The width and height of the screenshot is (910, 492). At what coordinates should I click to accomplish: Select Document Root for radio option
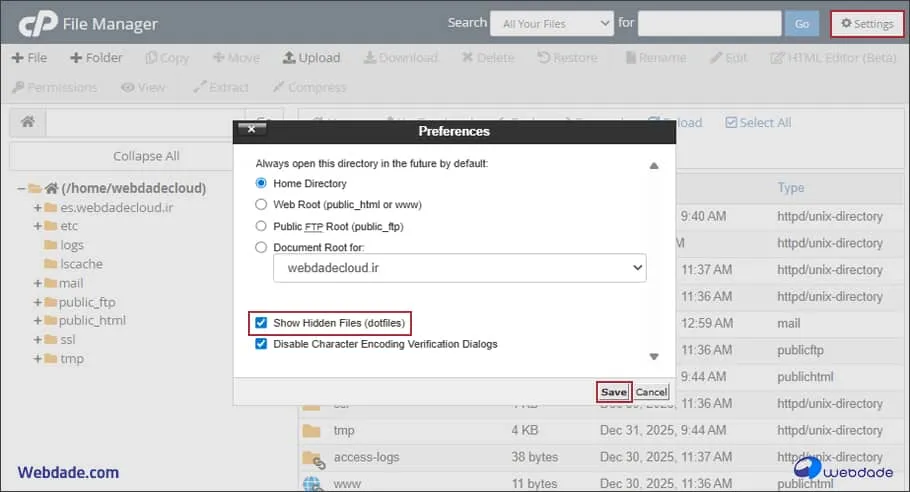point(261,247)
